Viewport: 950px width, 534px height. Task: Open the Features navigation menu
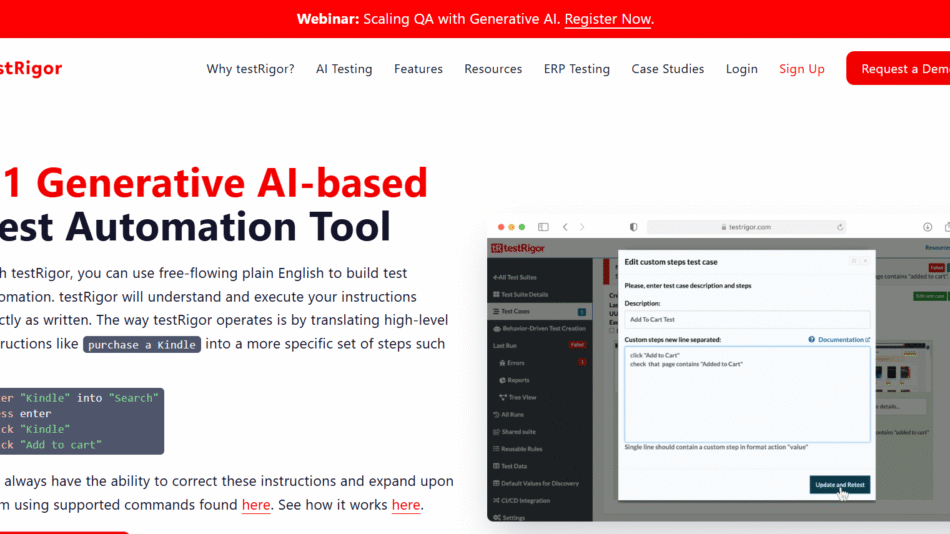point(418,69)
